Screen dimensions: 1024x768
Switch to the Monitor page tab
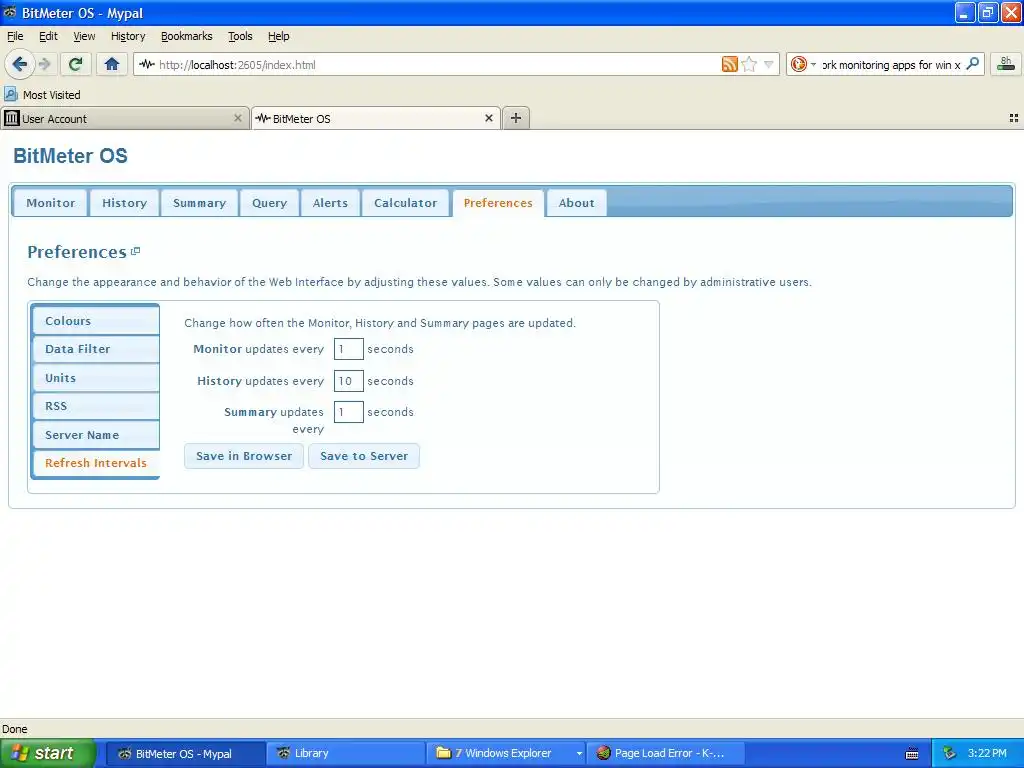pos(50,203)
